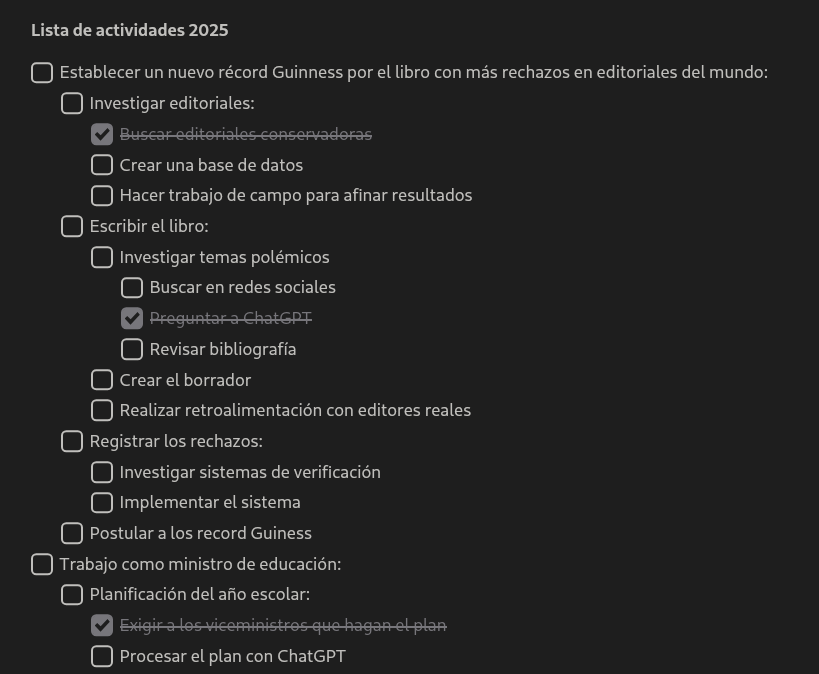Image resolution: width=819 pixels, height=674 pixels.
Task: Mark 'Hacer trabajo de campo' as done
Action: pyautogui.click(x=102, y=196)
